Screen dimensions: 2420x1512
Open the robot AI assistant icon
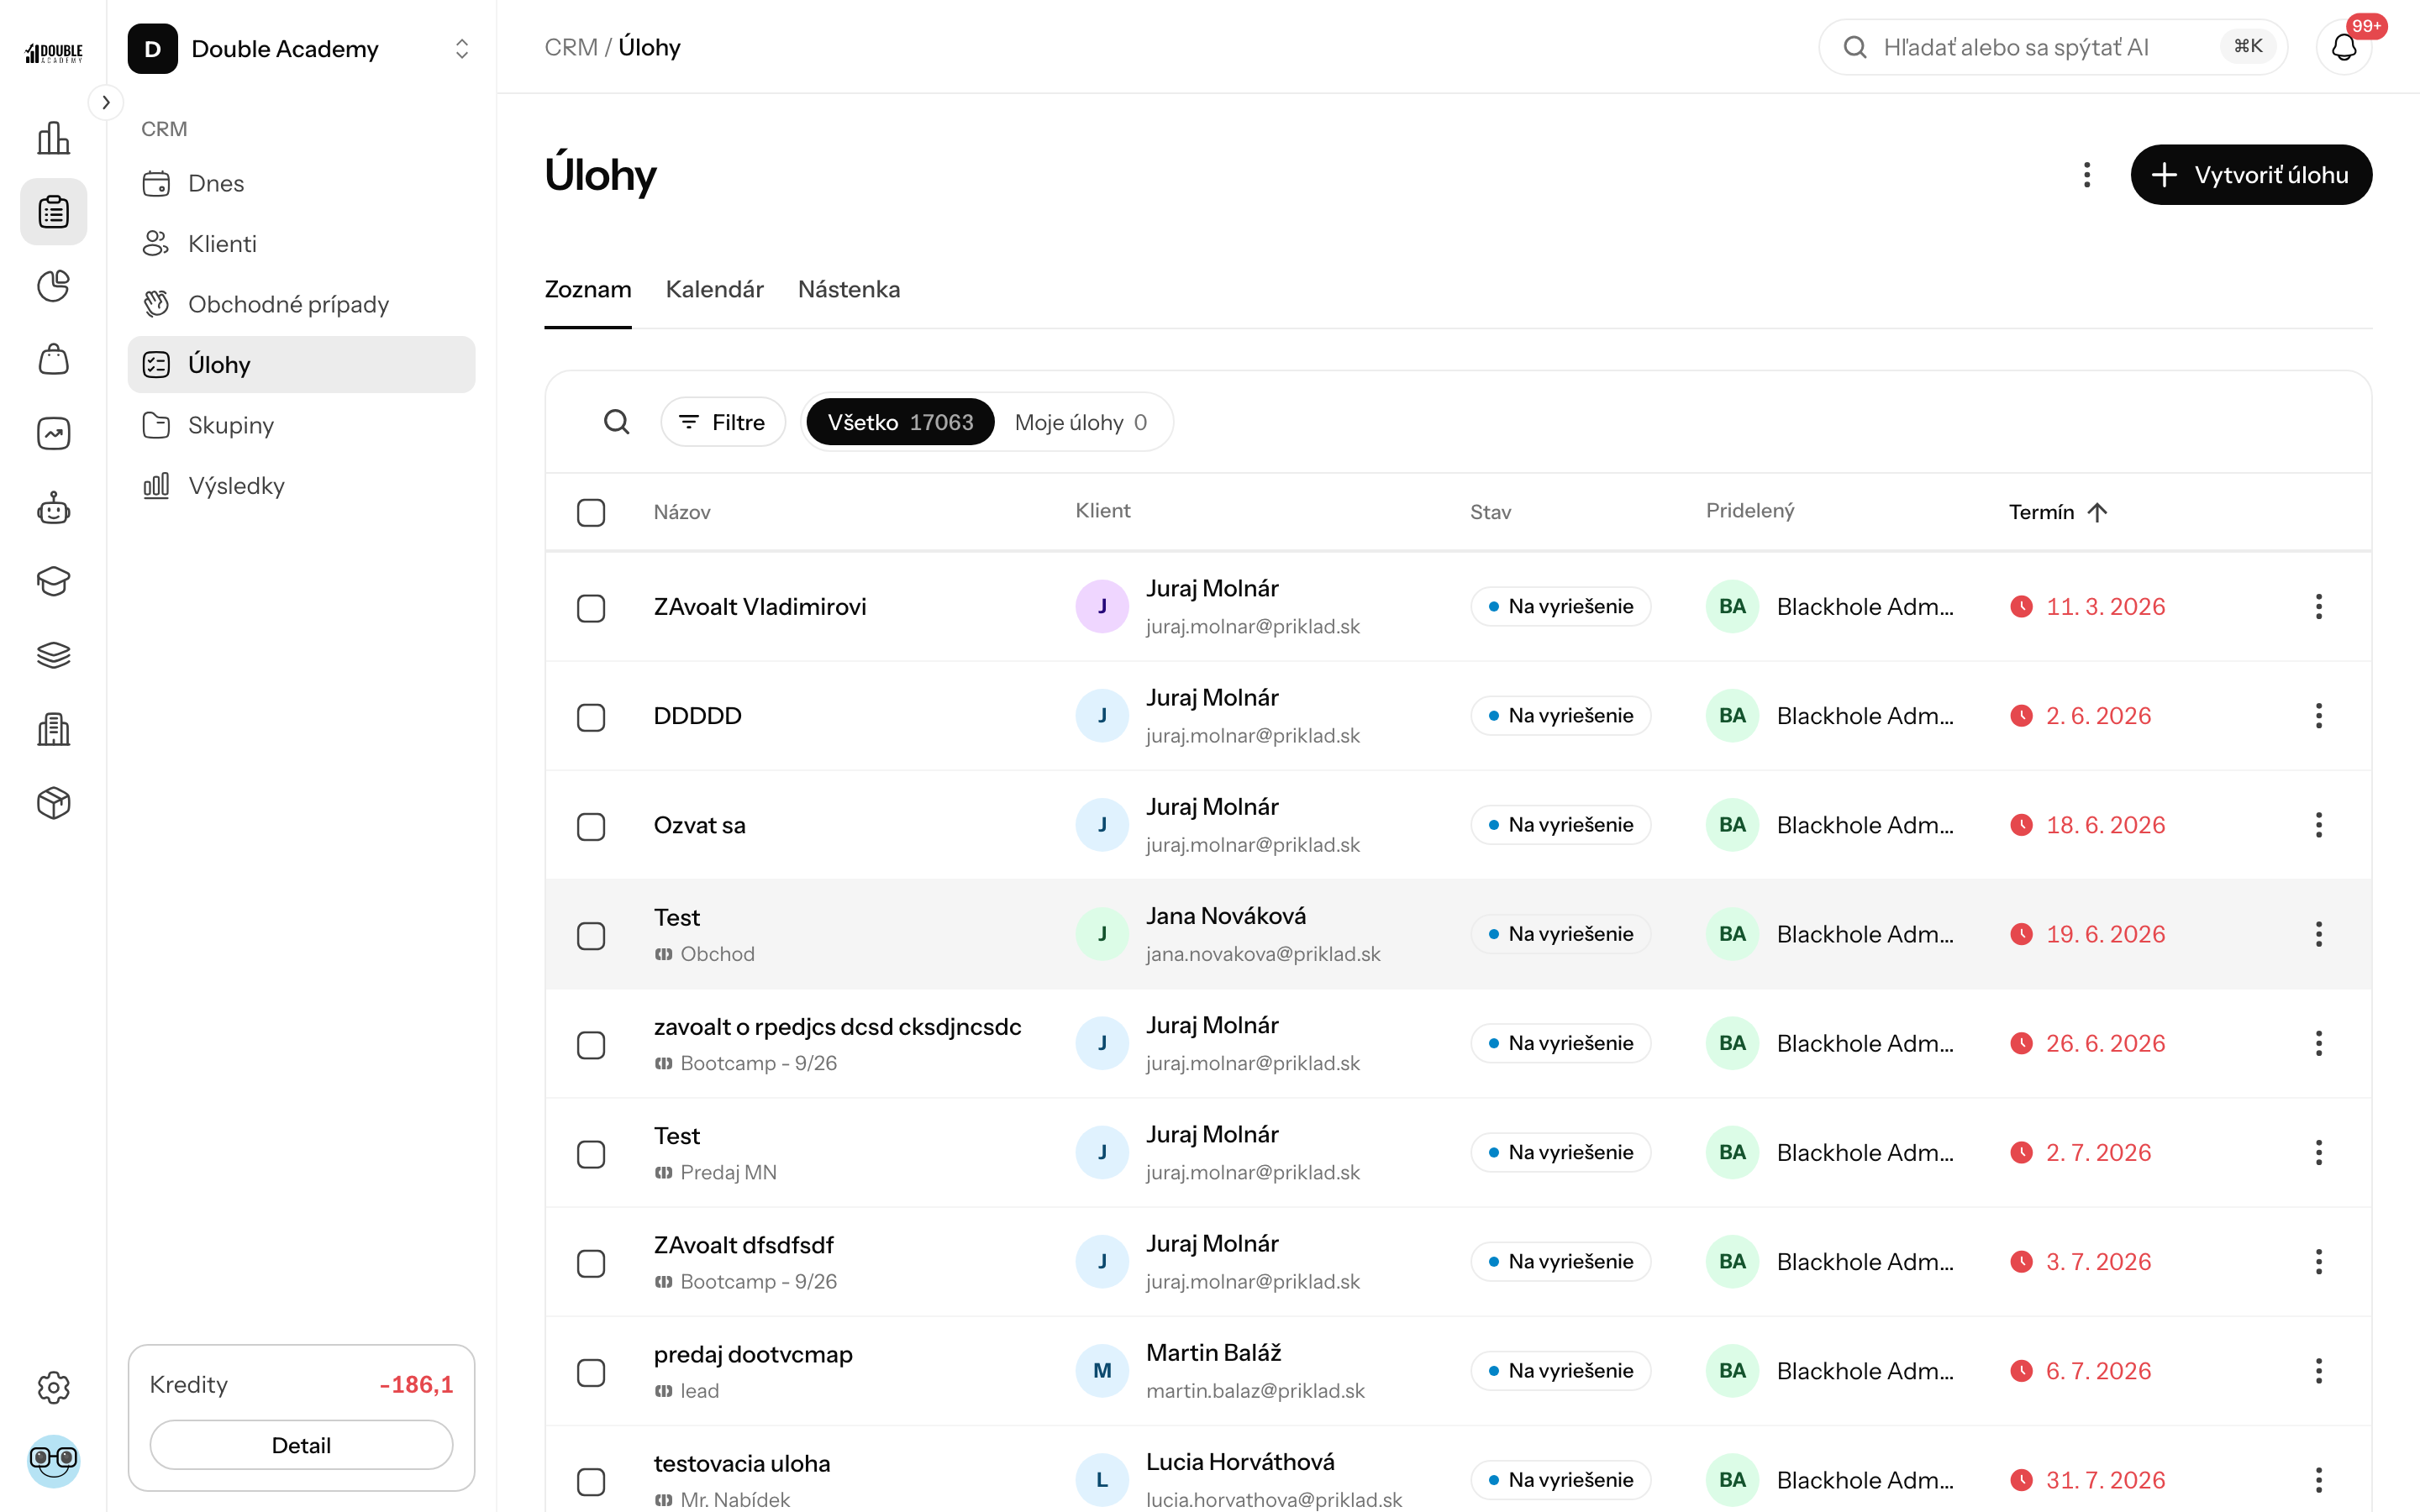tap(53, 508)
